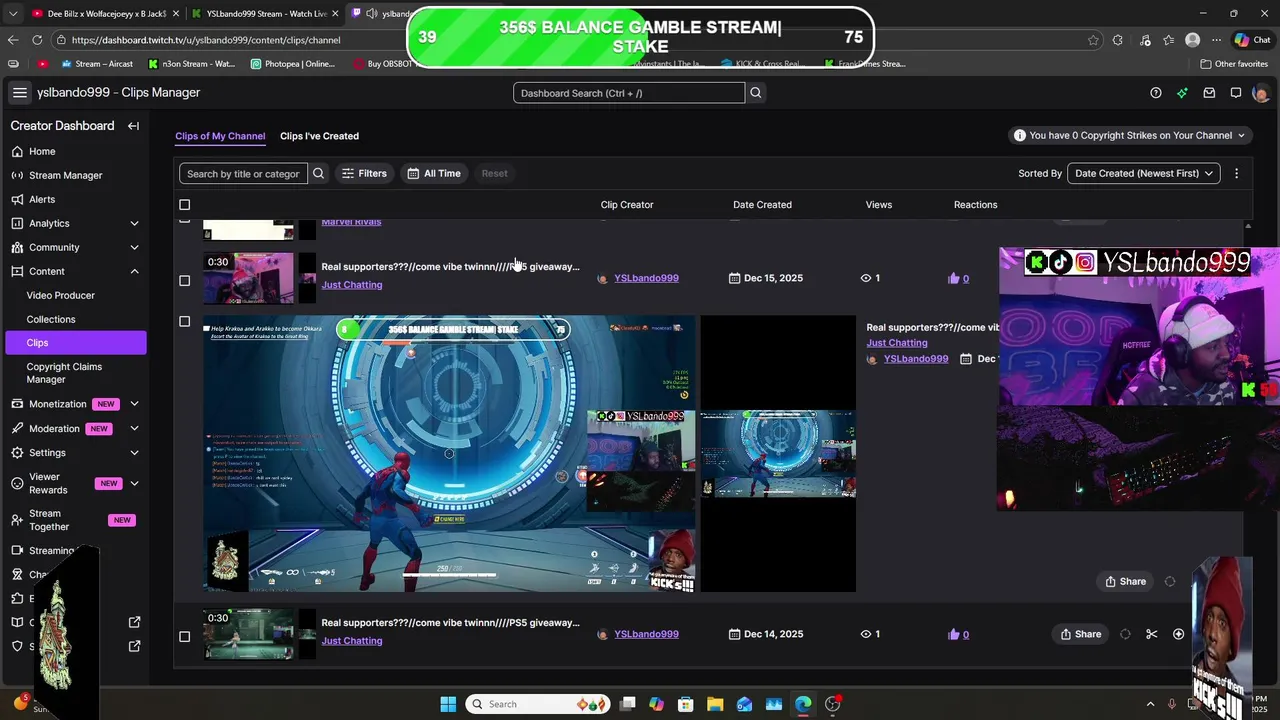
Task: Open the Windows Start menu
Action: [x=448, y=704]
